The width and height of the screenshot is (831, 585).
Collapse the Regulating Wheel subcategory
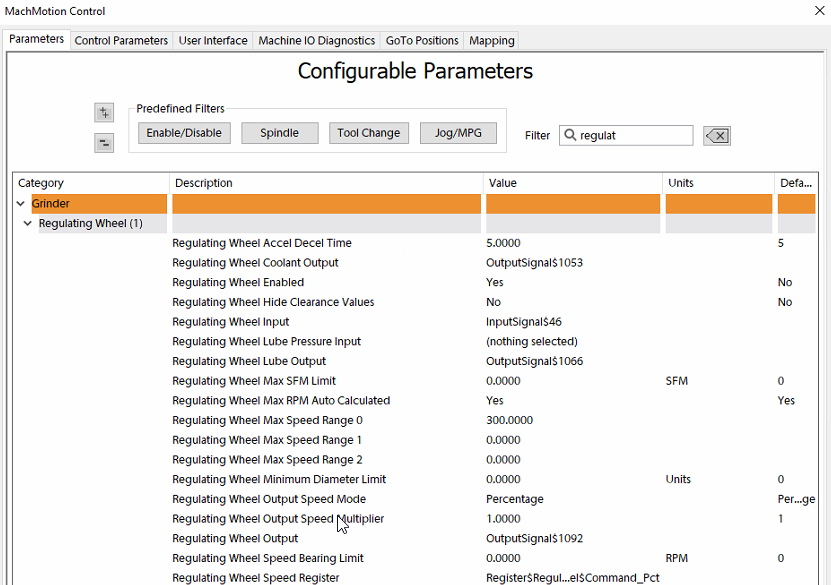[28, 224]
